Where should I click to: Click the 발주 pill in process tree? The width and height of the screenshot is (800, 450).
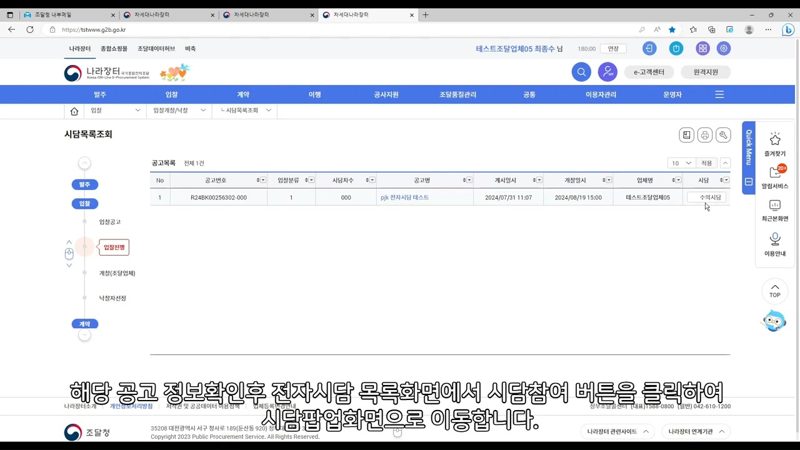click(85, 185)
